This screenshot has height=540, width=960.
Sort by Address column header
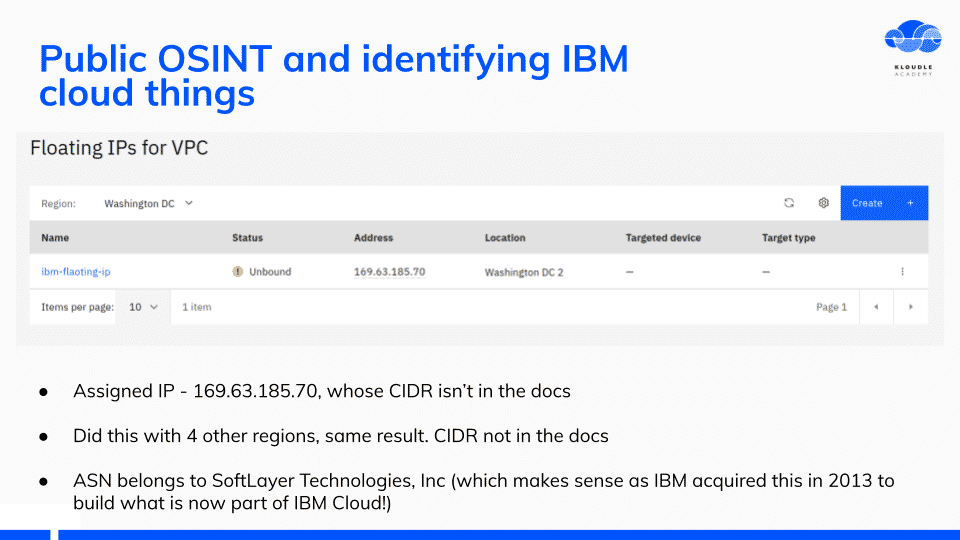(x=373, y=238)
